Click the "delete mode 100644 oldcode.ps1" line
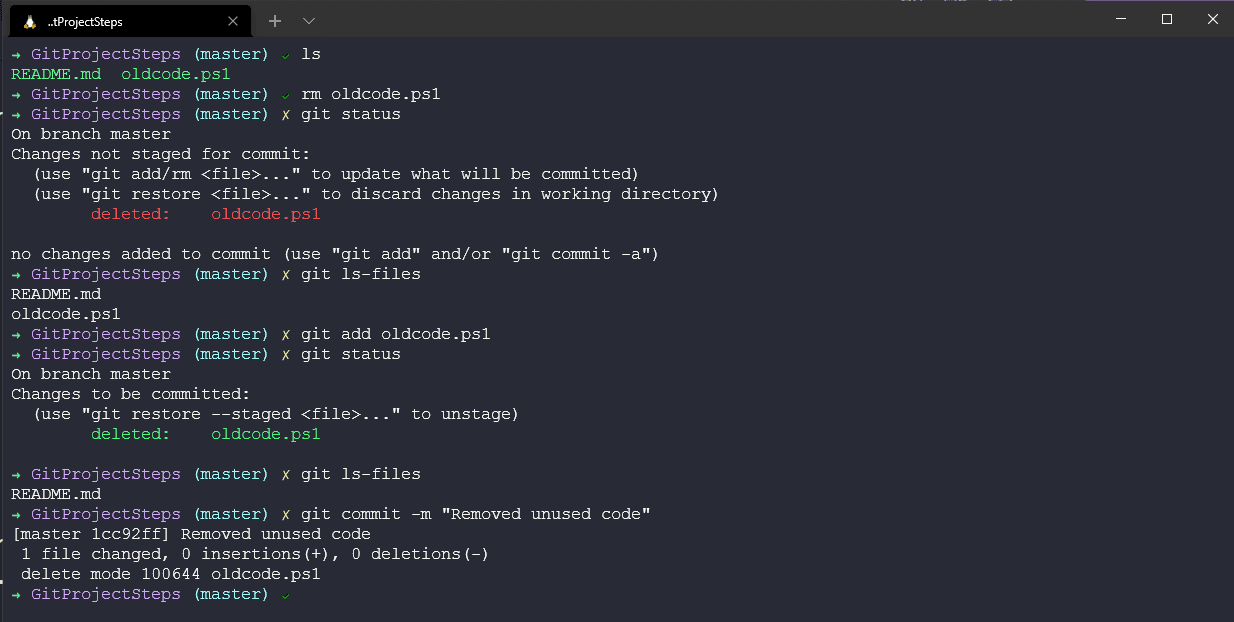This screenshot has height=622, width=1234. (x=170, y=574)
